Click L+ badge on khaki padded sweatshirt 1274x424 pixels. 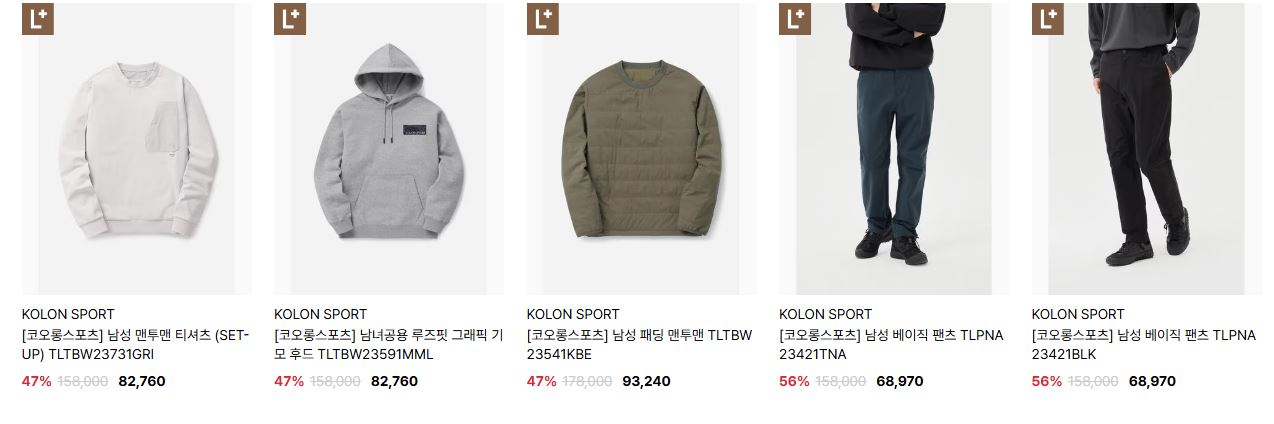(x=542, y=19)
